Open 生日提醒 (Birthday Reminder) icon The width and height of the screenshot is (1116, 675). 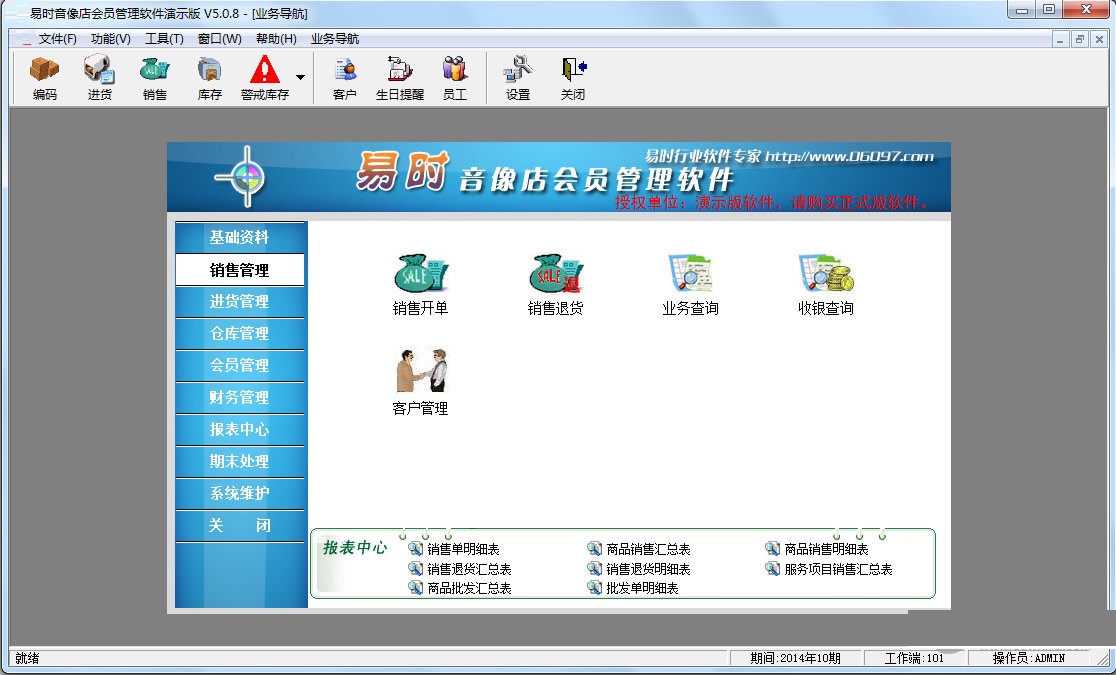point(399,77)
